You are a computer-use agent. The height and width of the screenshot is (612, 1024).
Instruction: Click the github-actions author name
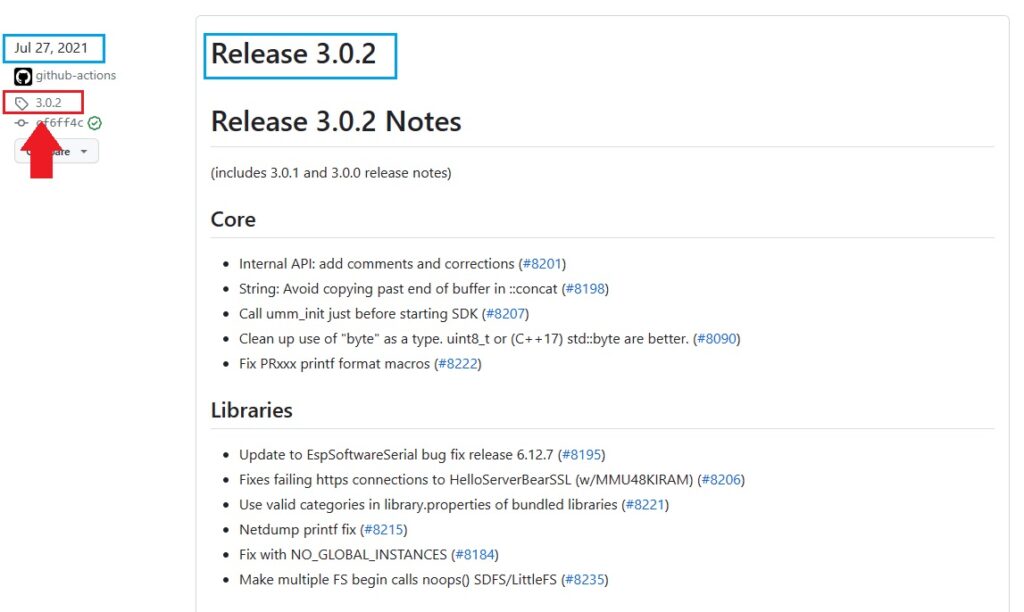coord(75,75)
